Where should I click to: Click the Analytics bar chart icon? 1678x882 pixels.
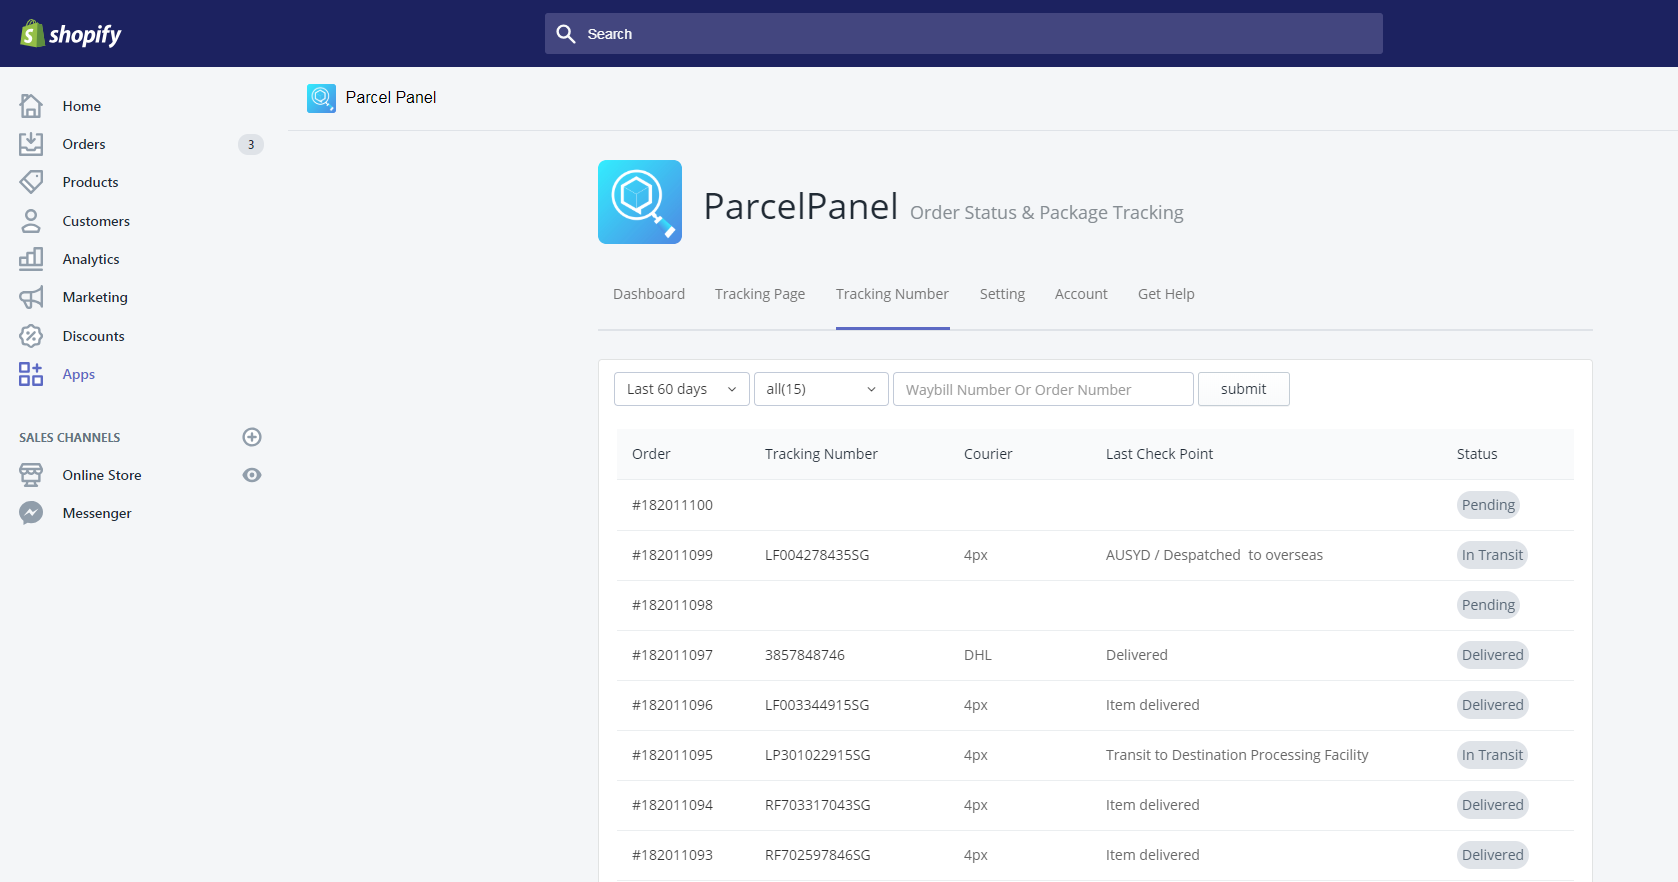(x=31, y=259)
